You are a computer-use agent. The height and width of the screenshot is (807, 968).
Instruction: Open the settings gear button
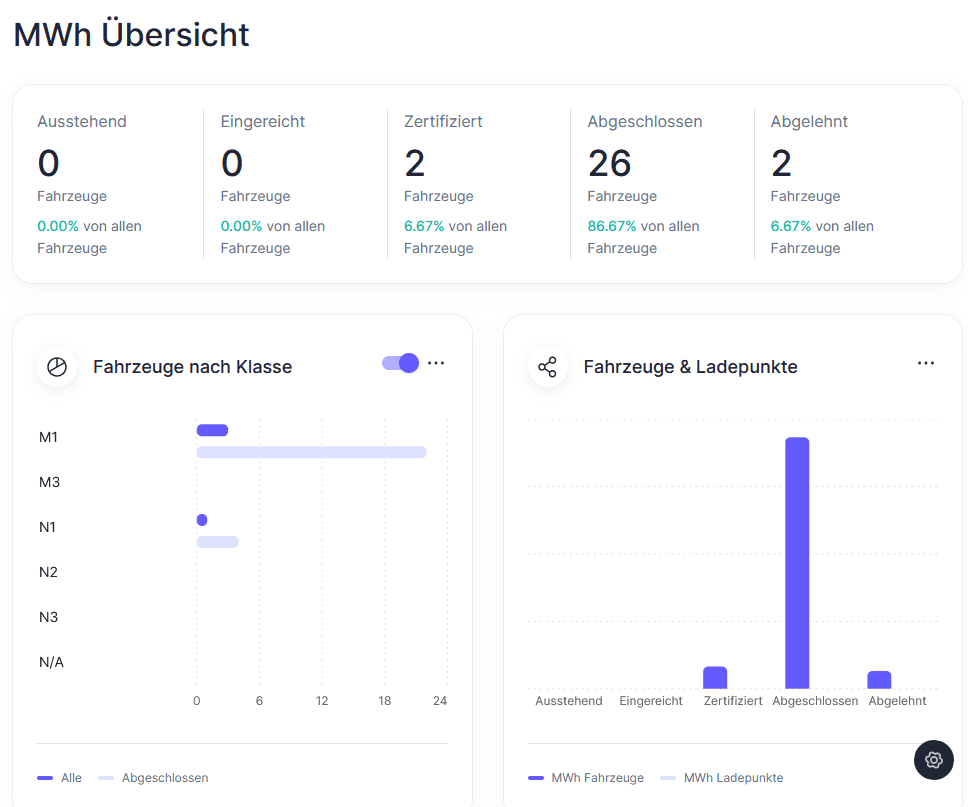point(933,760)
